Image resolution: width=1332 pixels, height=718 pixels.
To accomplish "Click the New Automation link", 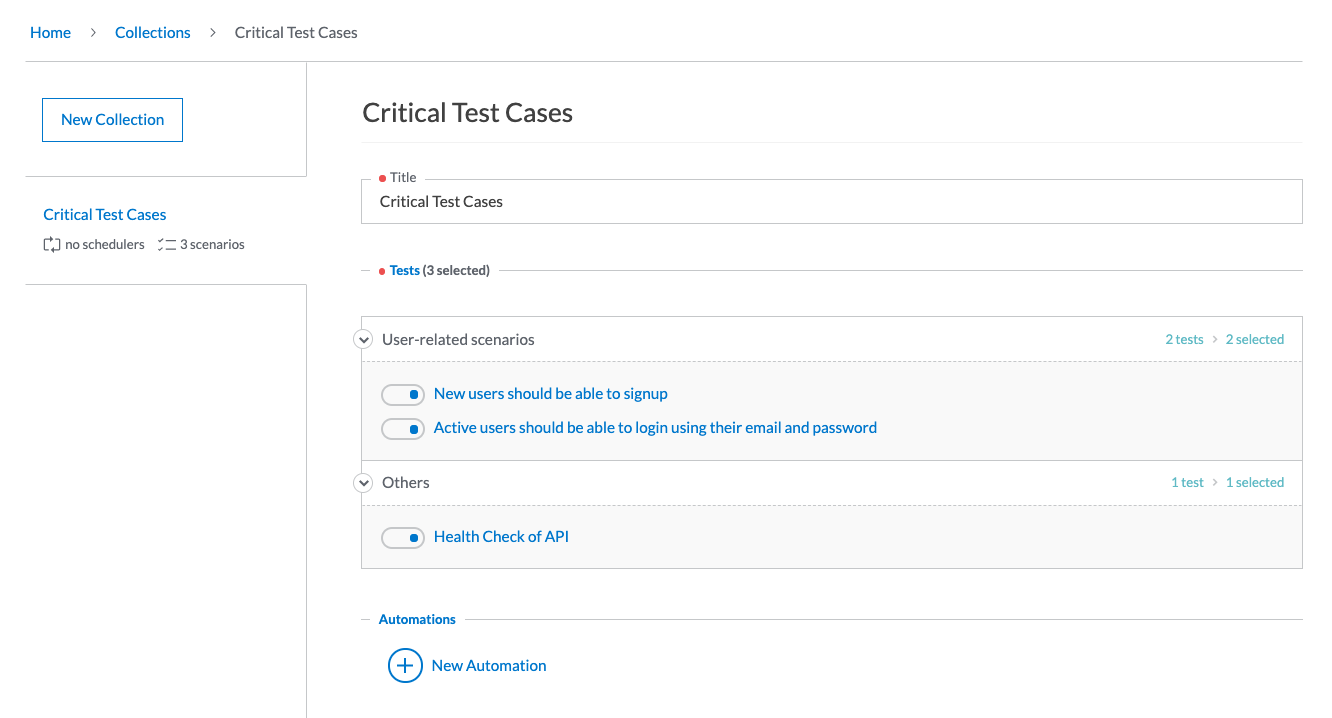I will [489, 665].
